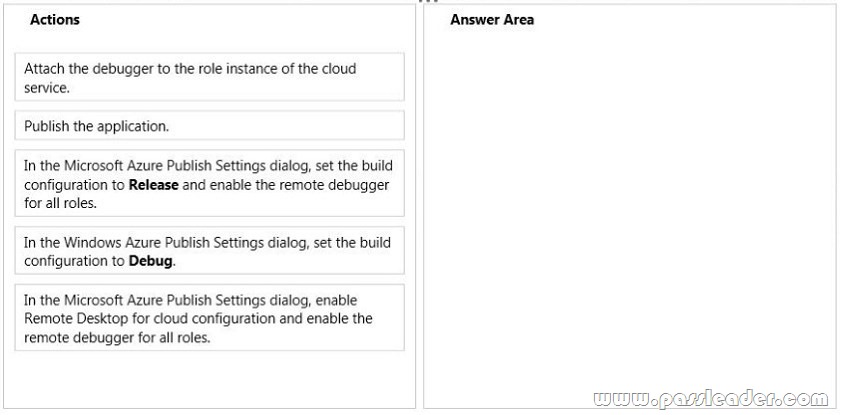This screenshot has height=415, width=841.
Task: Click the bold word Release
Action: pos(153,185)
